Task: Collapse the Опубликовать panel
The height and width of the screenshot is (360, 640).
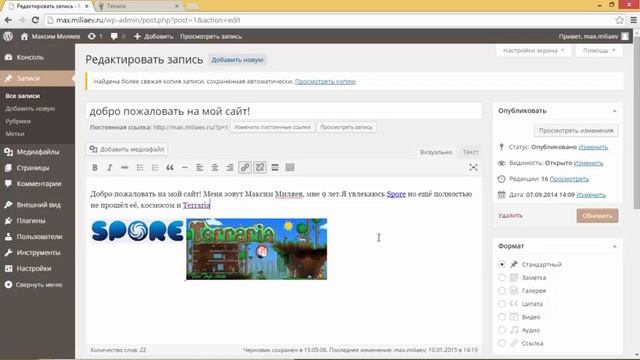Action: point(614,111)
